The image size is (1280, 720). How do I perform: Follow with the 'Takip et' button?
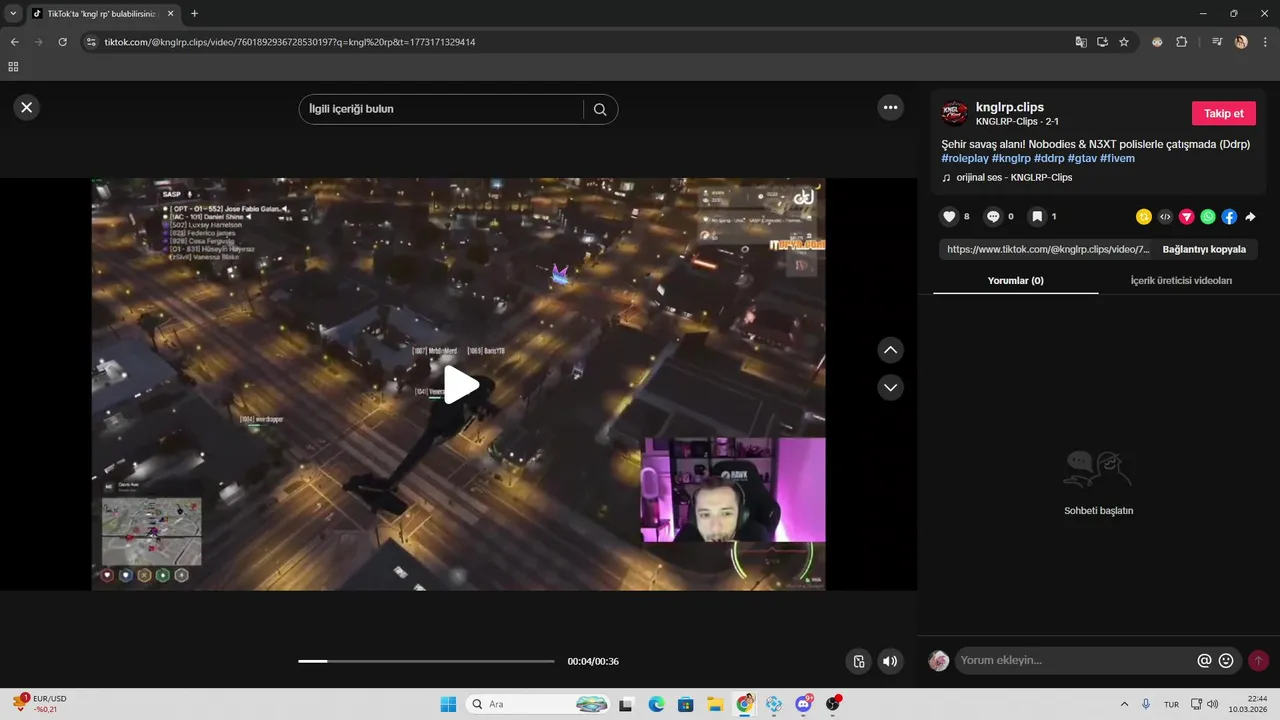pos(1224,113)
